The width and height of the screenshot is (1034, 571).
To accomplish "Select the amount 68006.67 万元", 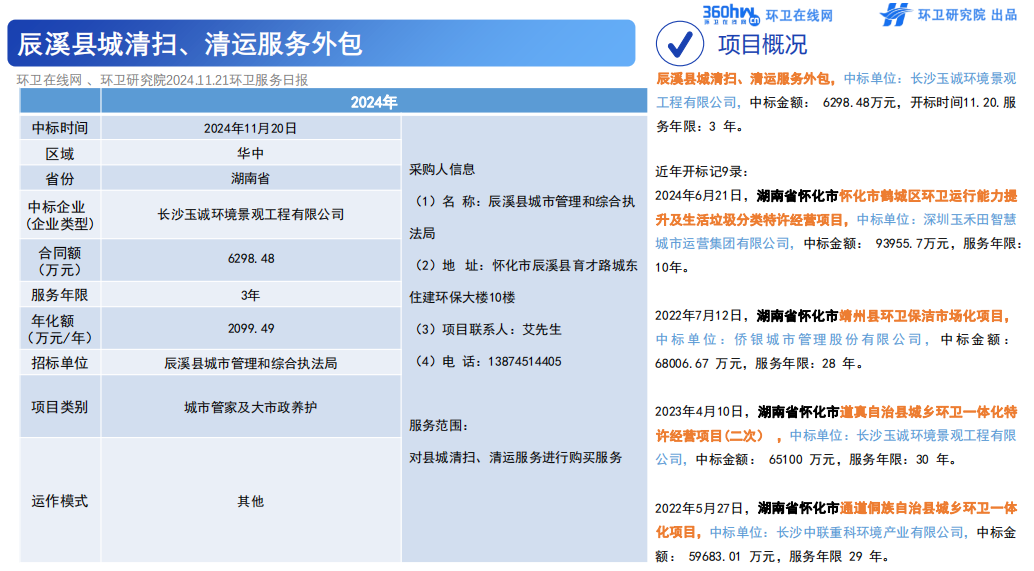I will [698, 363].
